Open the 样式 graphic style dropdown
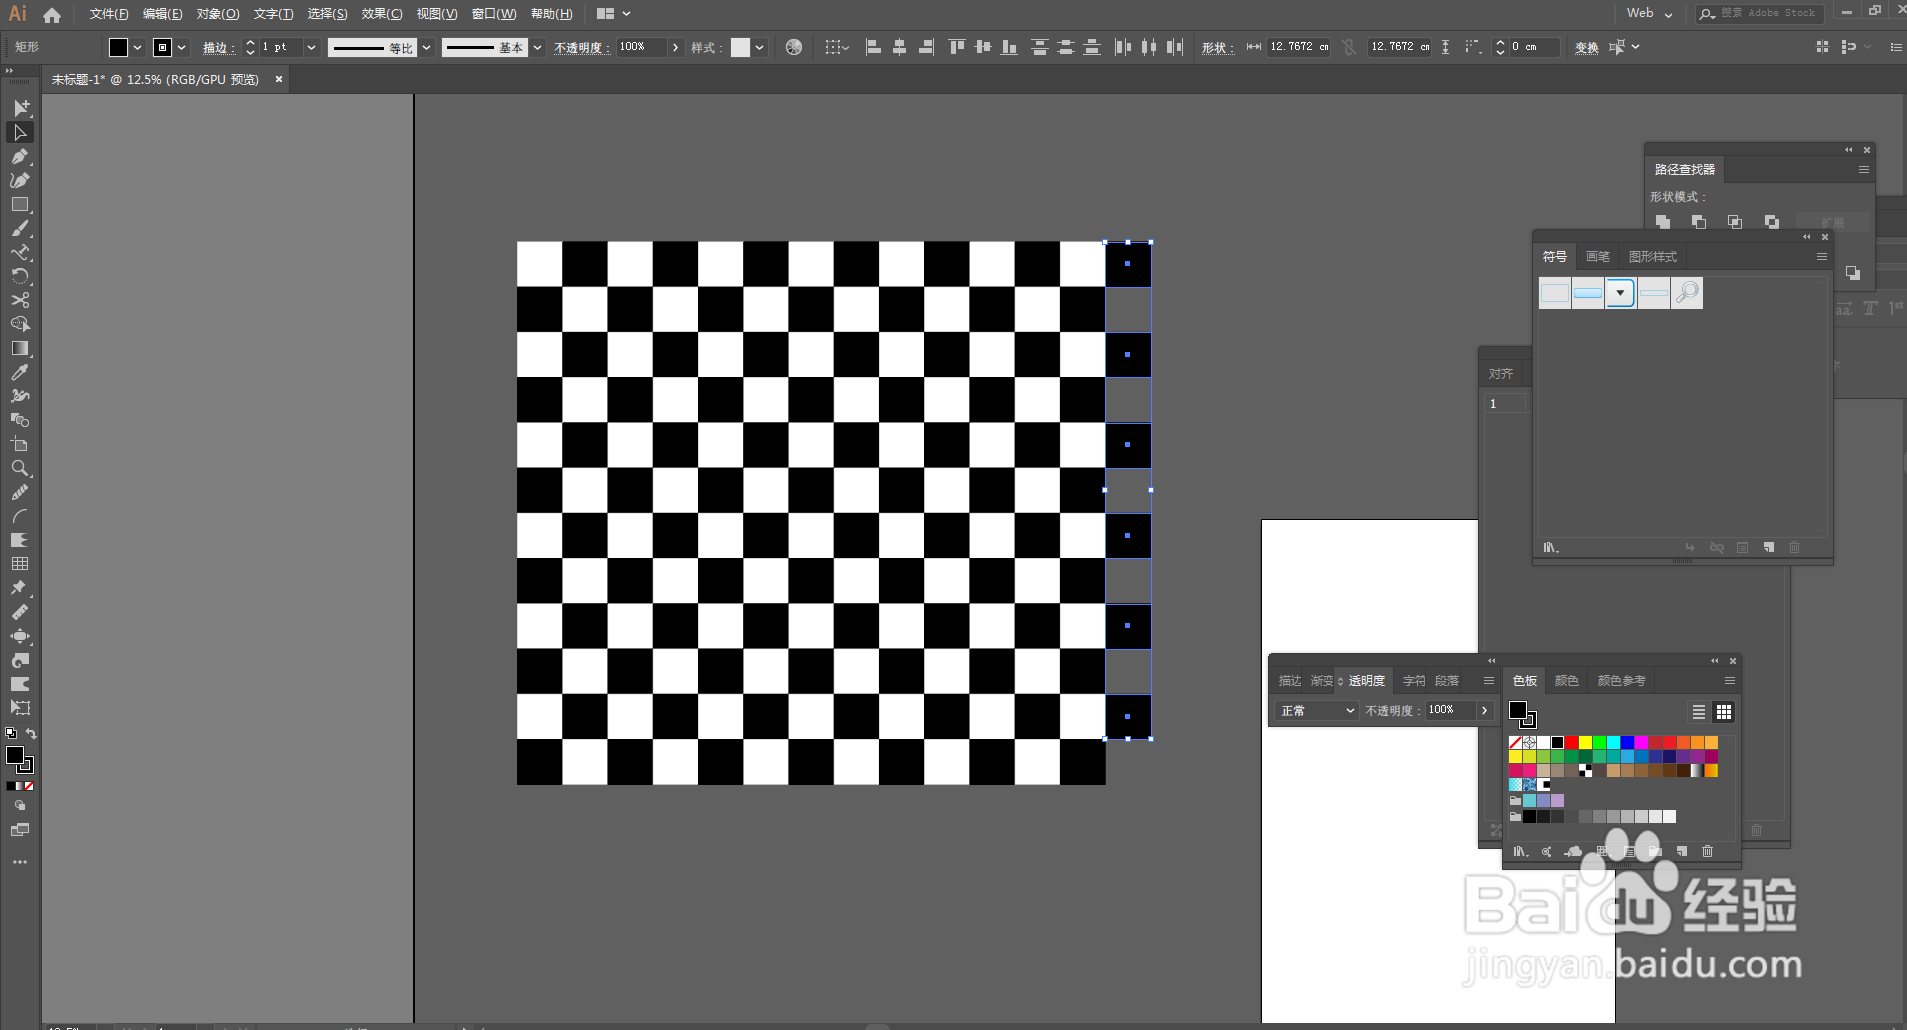This screenshot has width=1907, height=1030. pos(760,47)
